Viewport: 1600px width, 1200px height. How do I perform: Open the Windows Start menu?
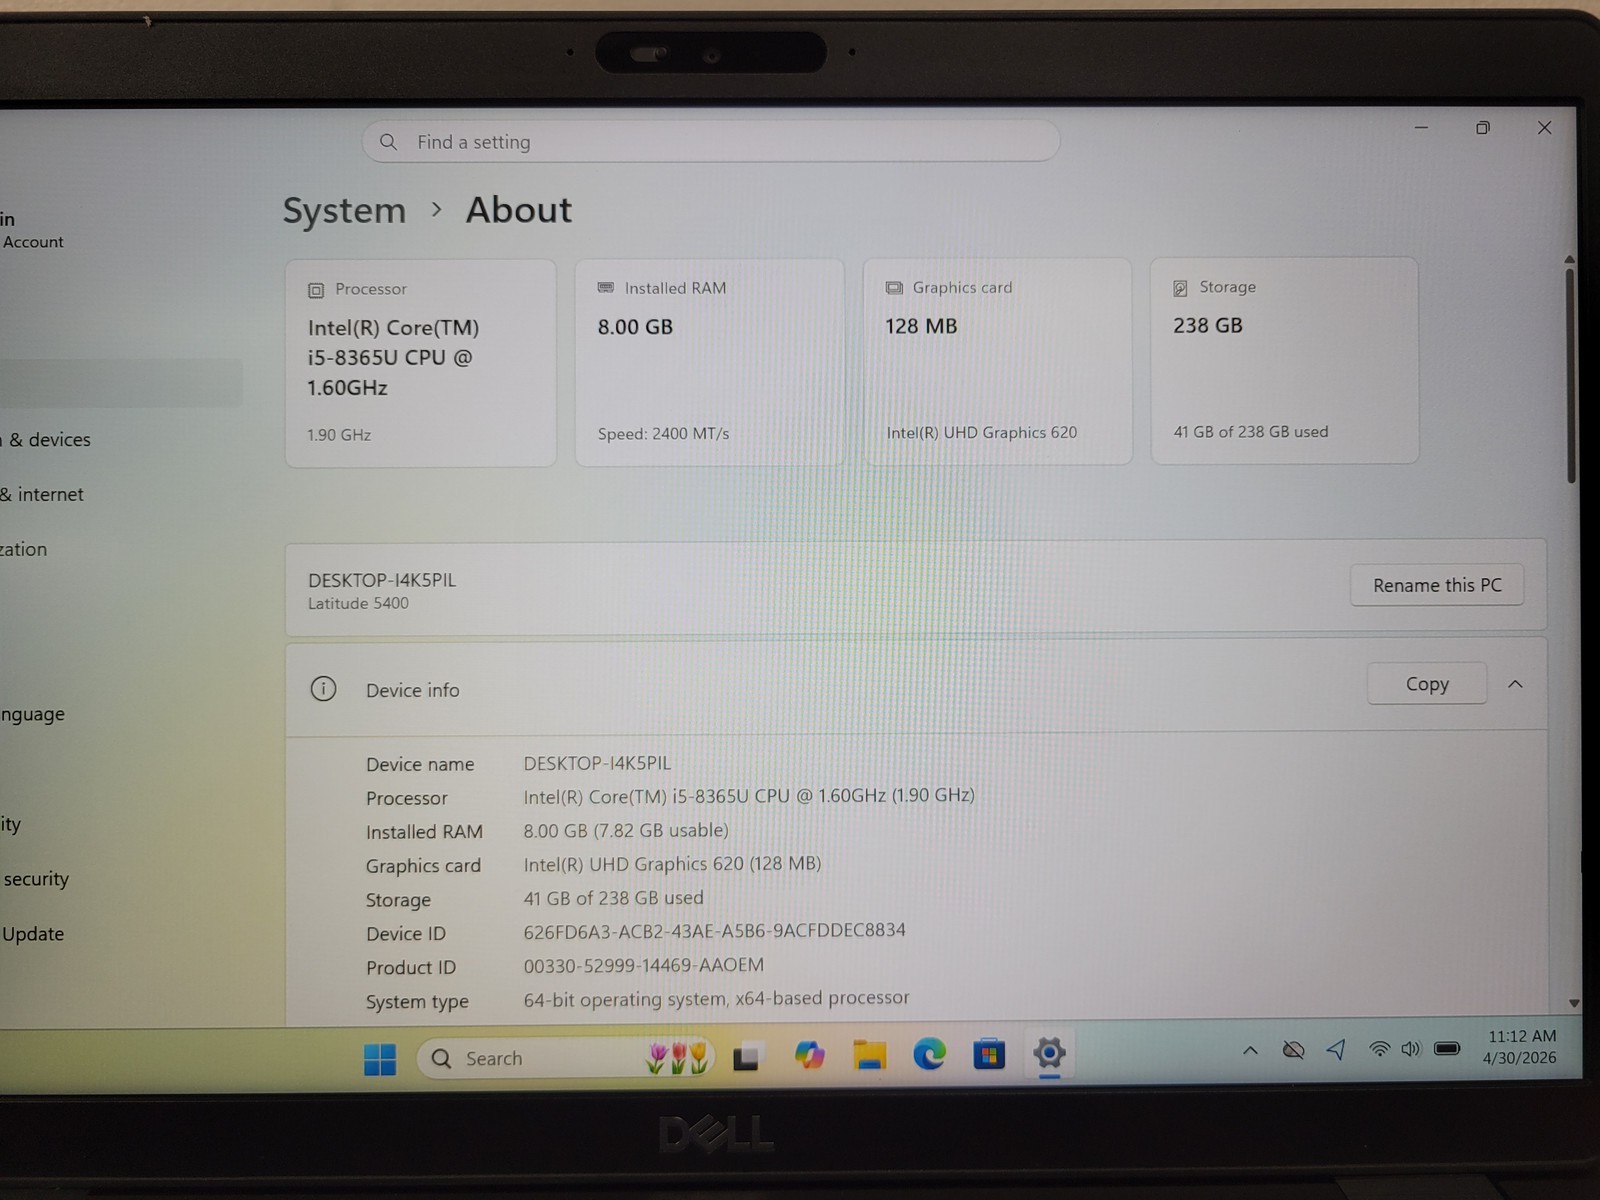click(380, 1059)
